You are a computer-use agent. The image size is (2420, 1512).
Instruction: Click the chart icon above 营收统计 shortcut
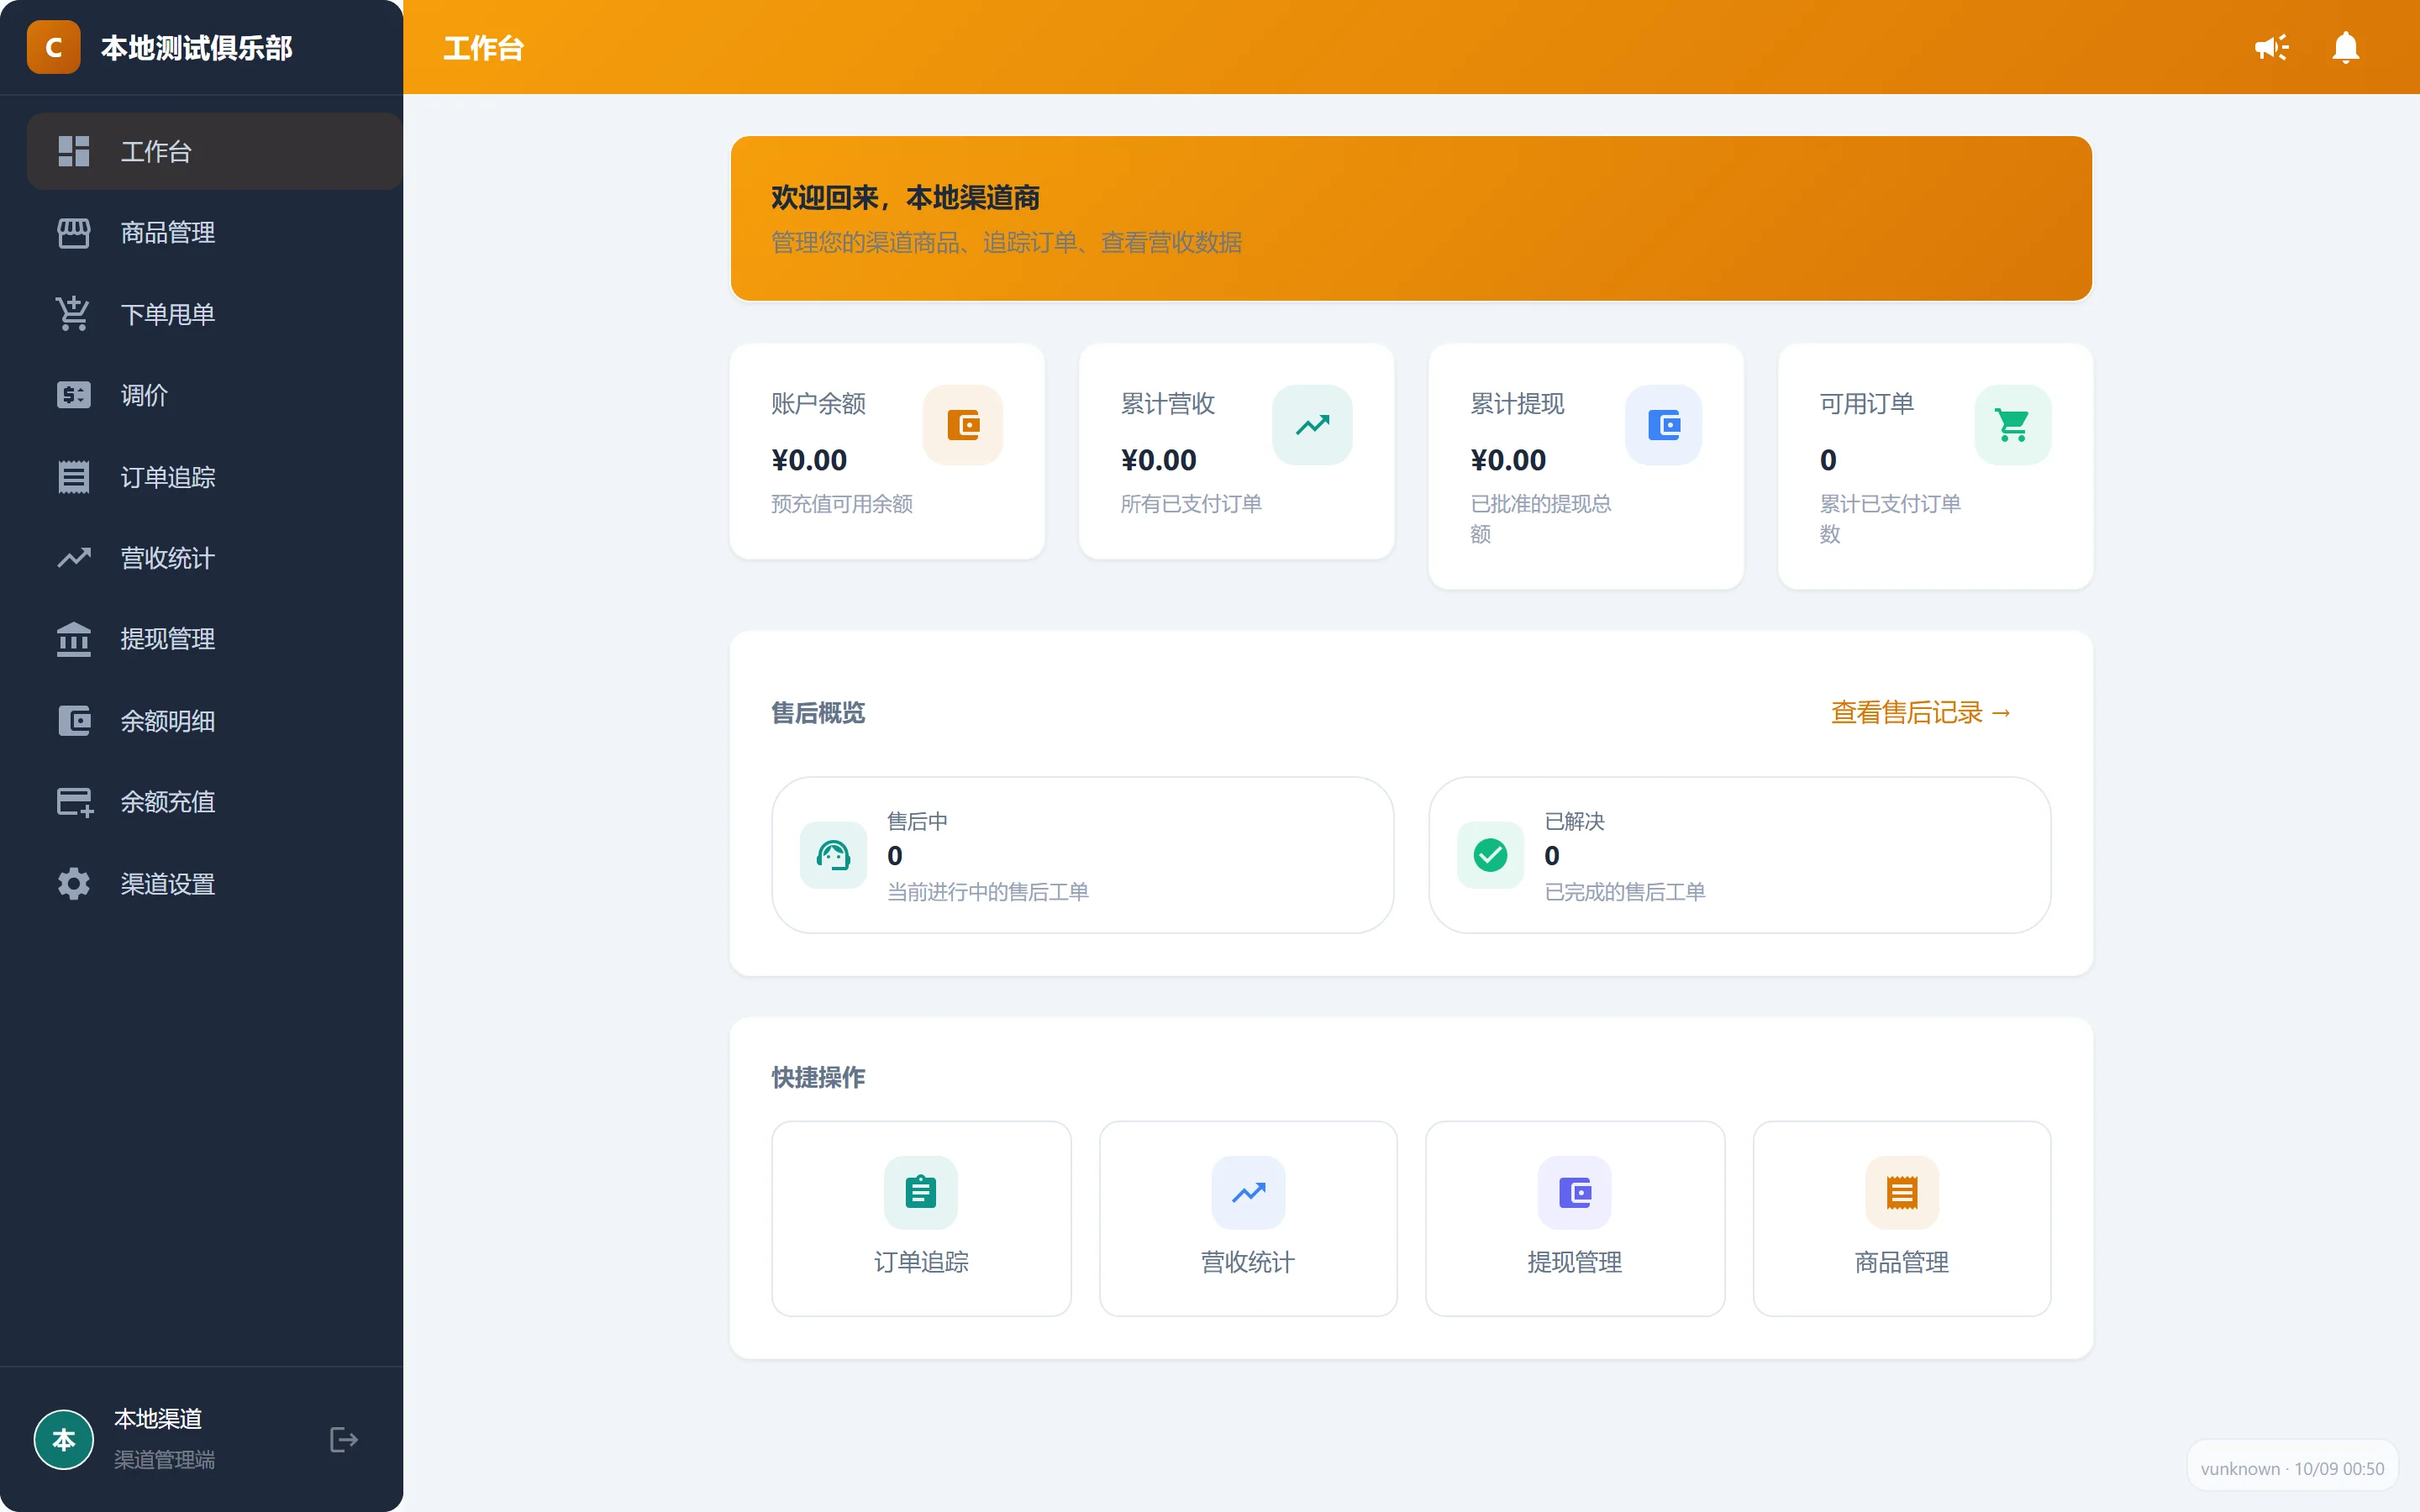coord(1248,1192)
